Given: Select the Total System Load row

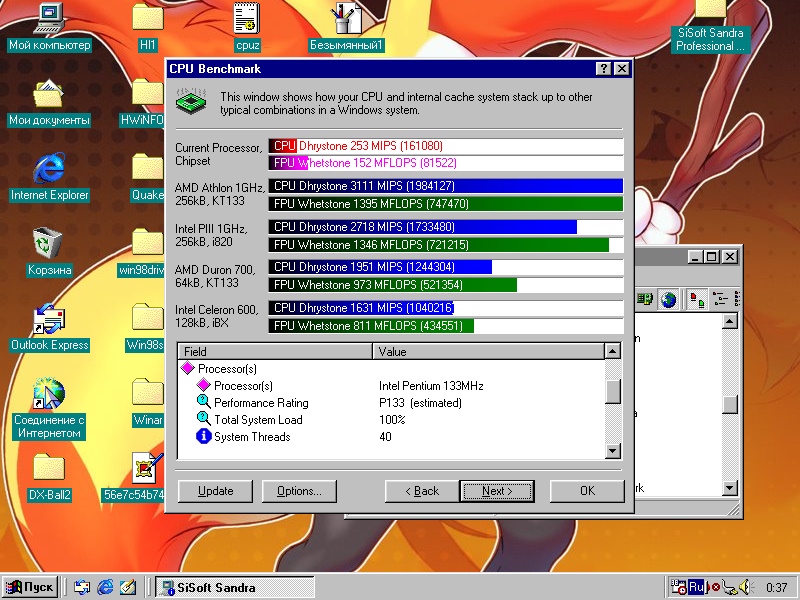Looking at the screenshot, I should coord(391,419).
